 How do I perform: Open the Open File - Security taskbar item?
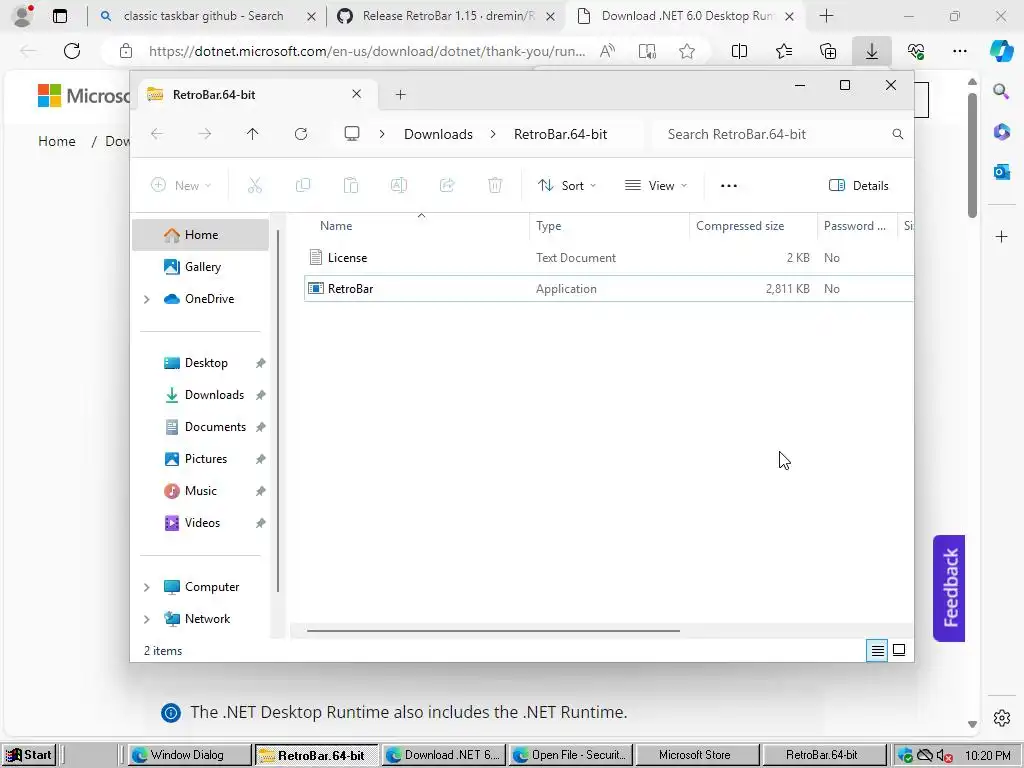coord(569,755)
